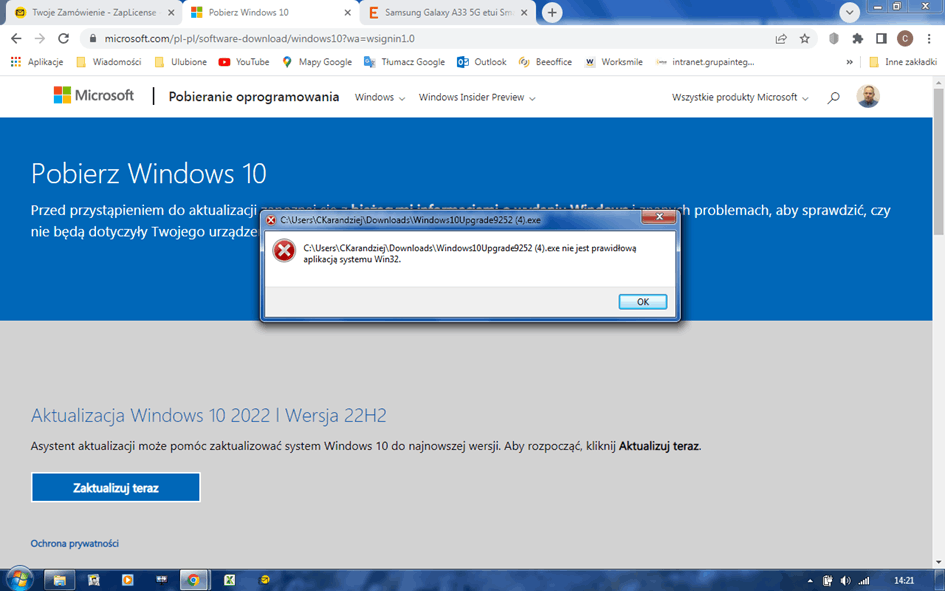The width and height of the screenshot is (945, 591).
Task: Switch to Twoje Zamówienie - ZapLicense tab
Action: click(93, 13)
